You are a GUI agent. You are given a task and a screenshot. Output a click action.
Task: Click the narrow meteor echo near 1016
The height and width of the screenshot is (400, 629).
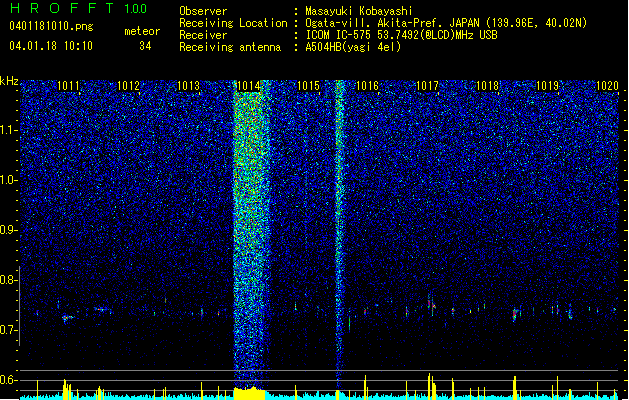[x=340, y=233]
